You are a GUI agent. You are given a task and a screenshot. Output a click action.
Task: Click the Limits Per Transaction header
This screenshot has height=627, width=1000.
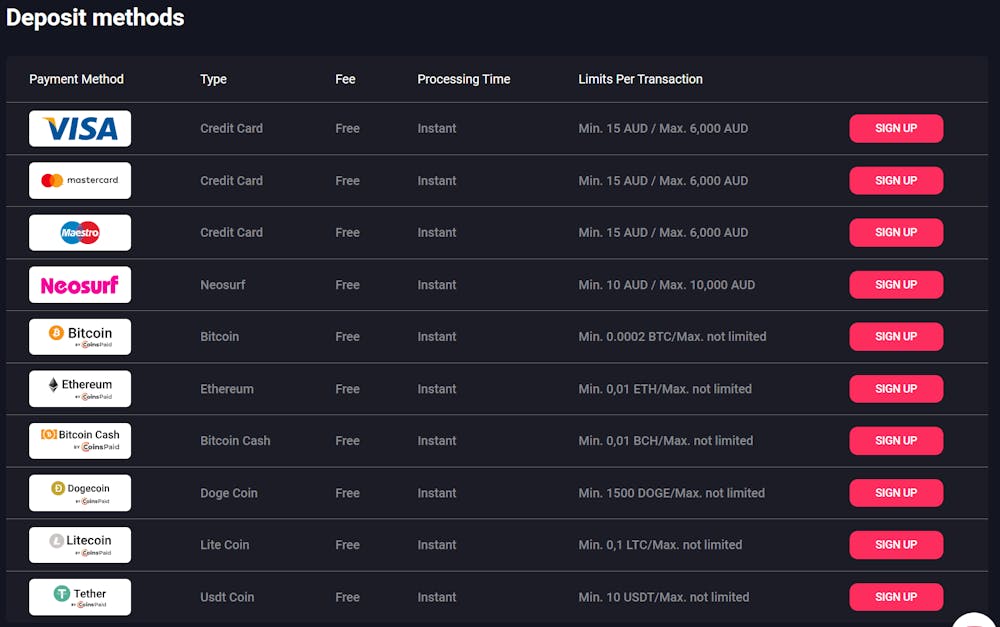click(x=640, y=79)
